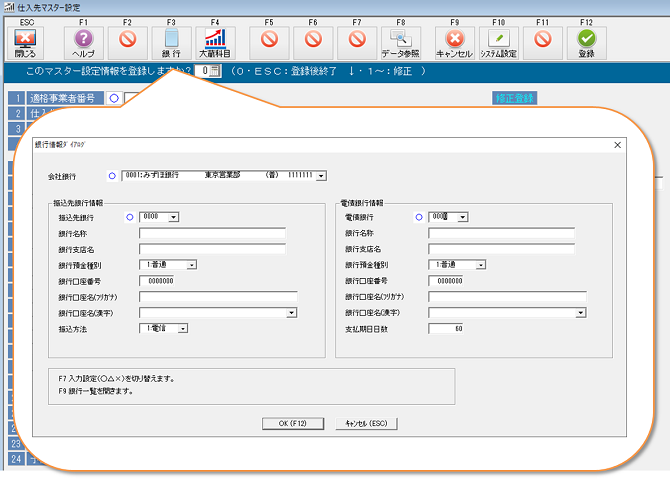Open the 振込方法 dropdown
The width and height of the screenshot is (670, 479).
coord(184,328)
